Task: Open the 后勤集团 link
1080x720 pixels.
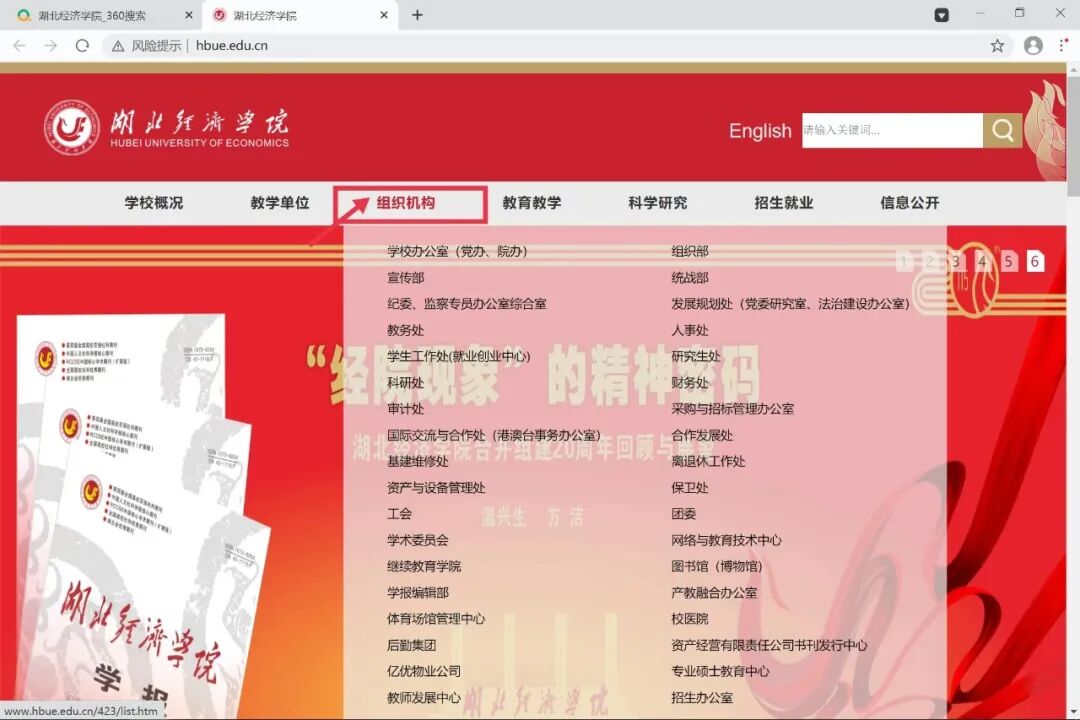Action: pos(412,645)
